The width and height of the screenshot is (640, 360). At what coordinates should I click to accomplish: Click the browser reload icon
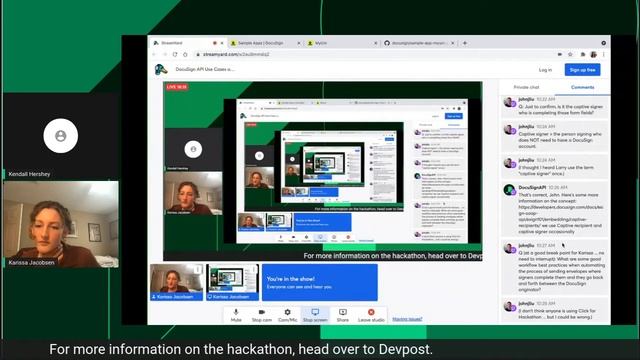tap(175, 54)
